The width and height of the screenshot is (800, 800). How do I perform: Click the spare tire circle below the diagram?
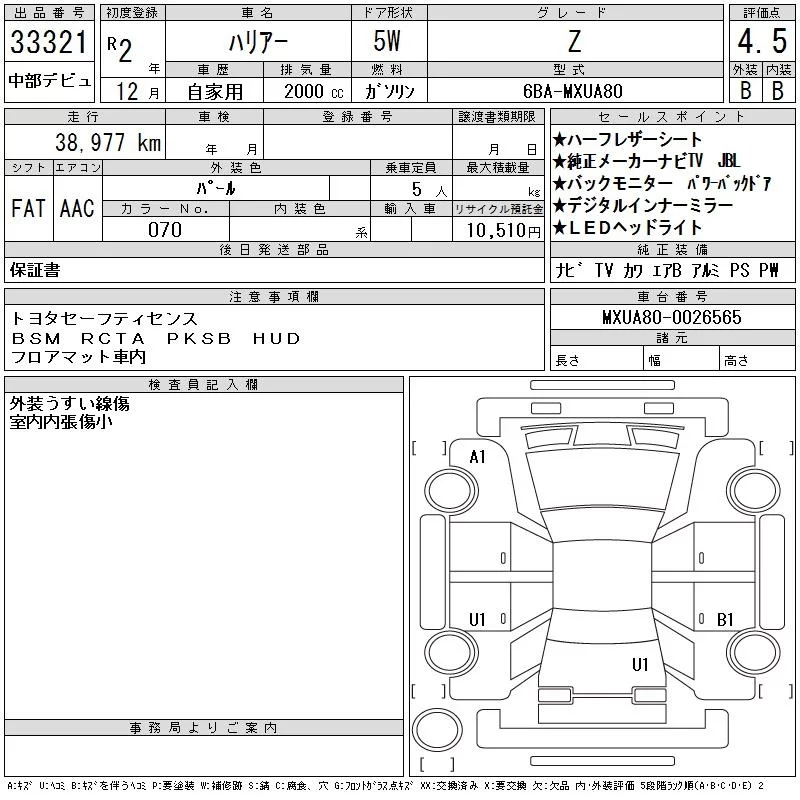[437, 730]
